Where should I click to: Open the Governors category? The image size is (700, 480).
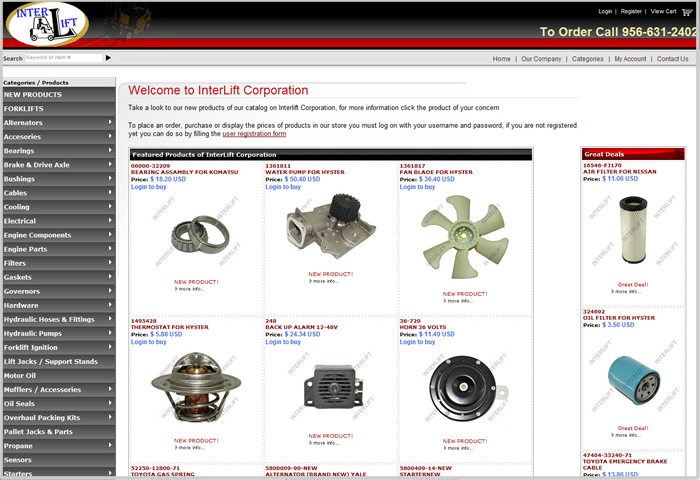pyautogui.click(x=58, y=291)
